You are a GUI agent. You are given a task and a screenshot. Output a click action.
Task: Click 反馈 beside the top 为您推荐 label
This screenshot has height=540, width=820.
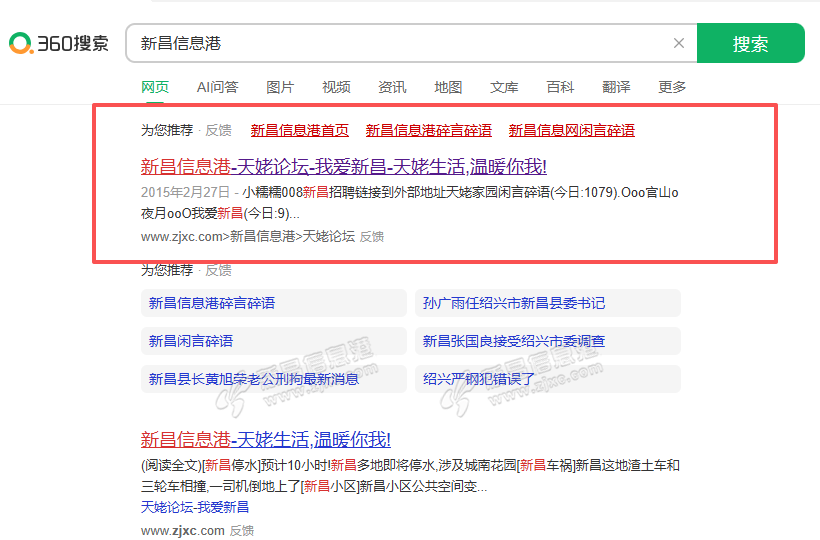[x=218, y=130]
